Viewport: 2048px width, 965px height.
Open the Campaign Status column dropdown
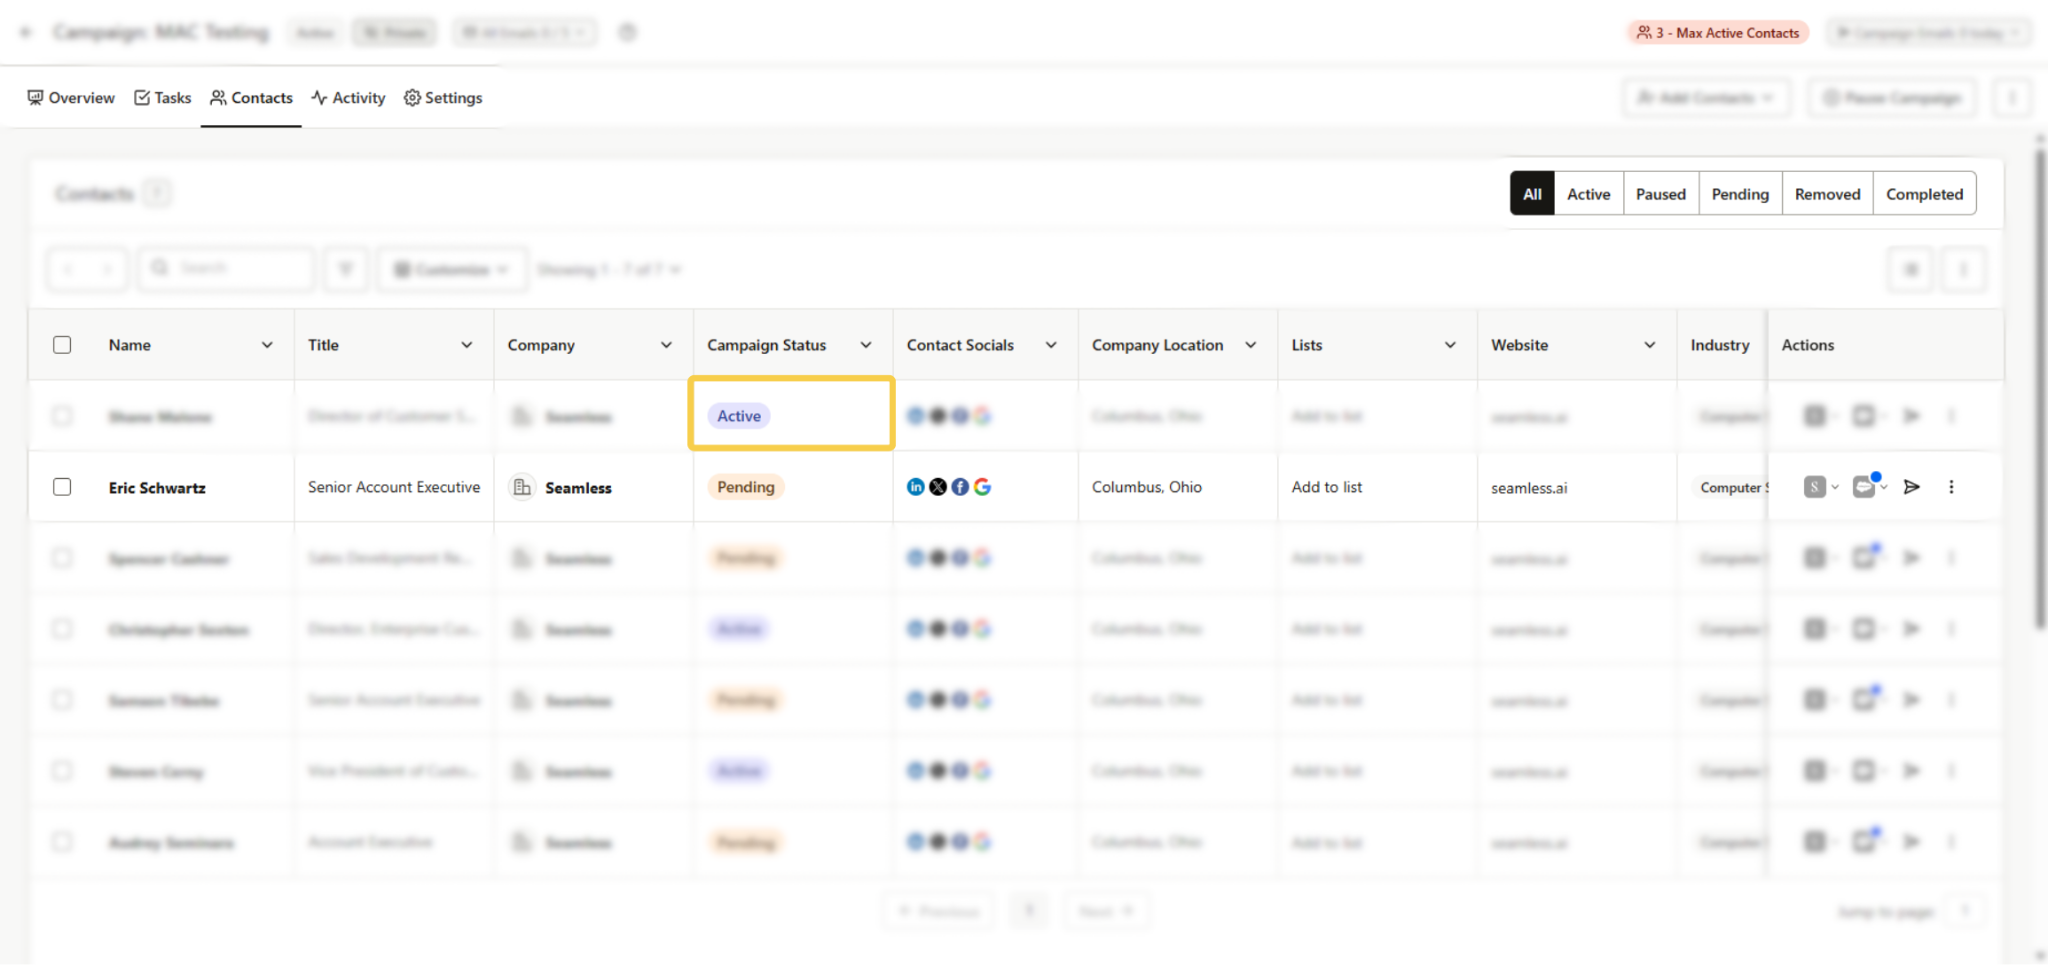866,345
